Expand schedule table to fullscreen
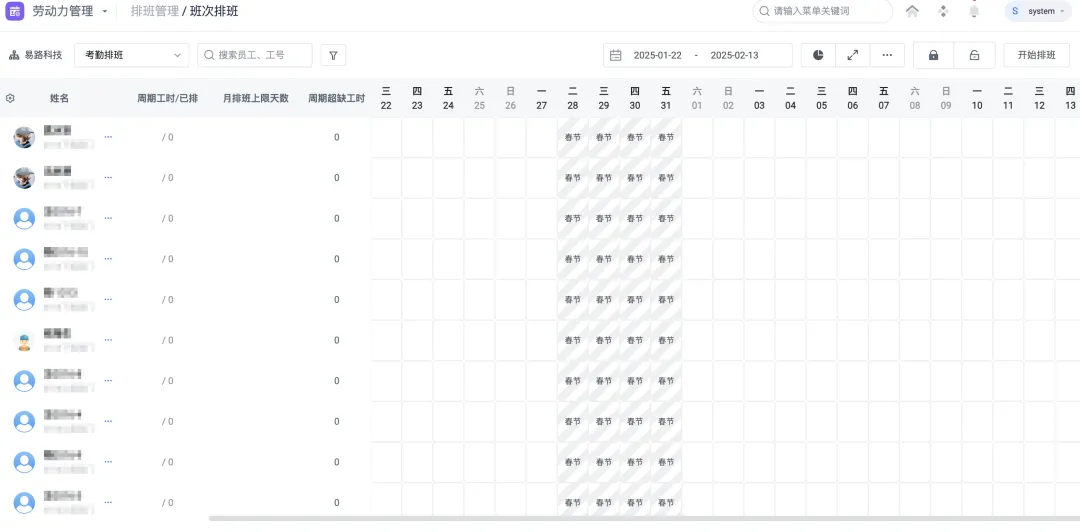 click(853, 55)
